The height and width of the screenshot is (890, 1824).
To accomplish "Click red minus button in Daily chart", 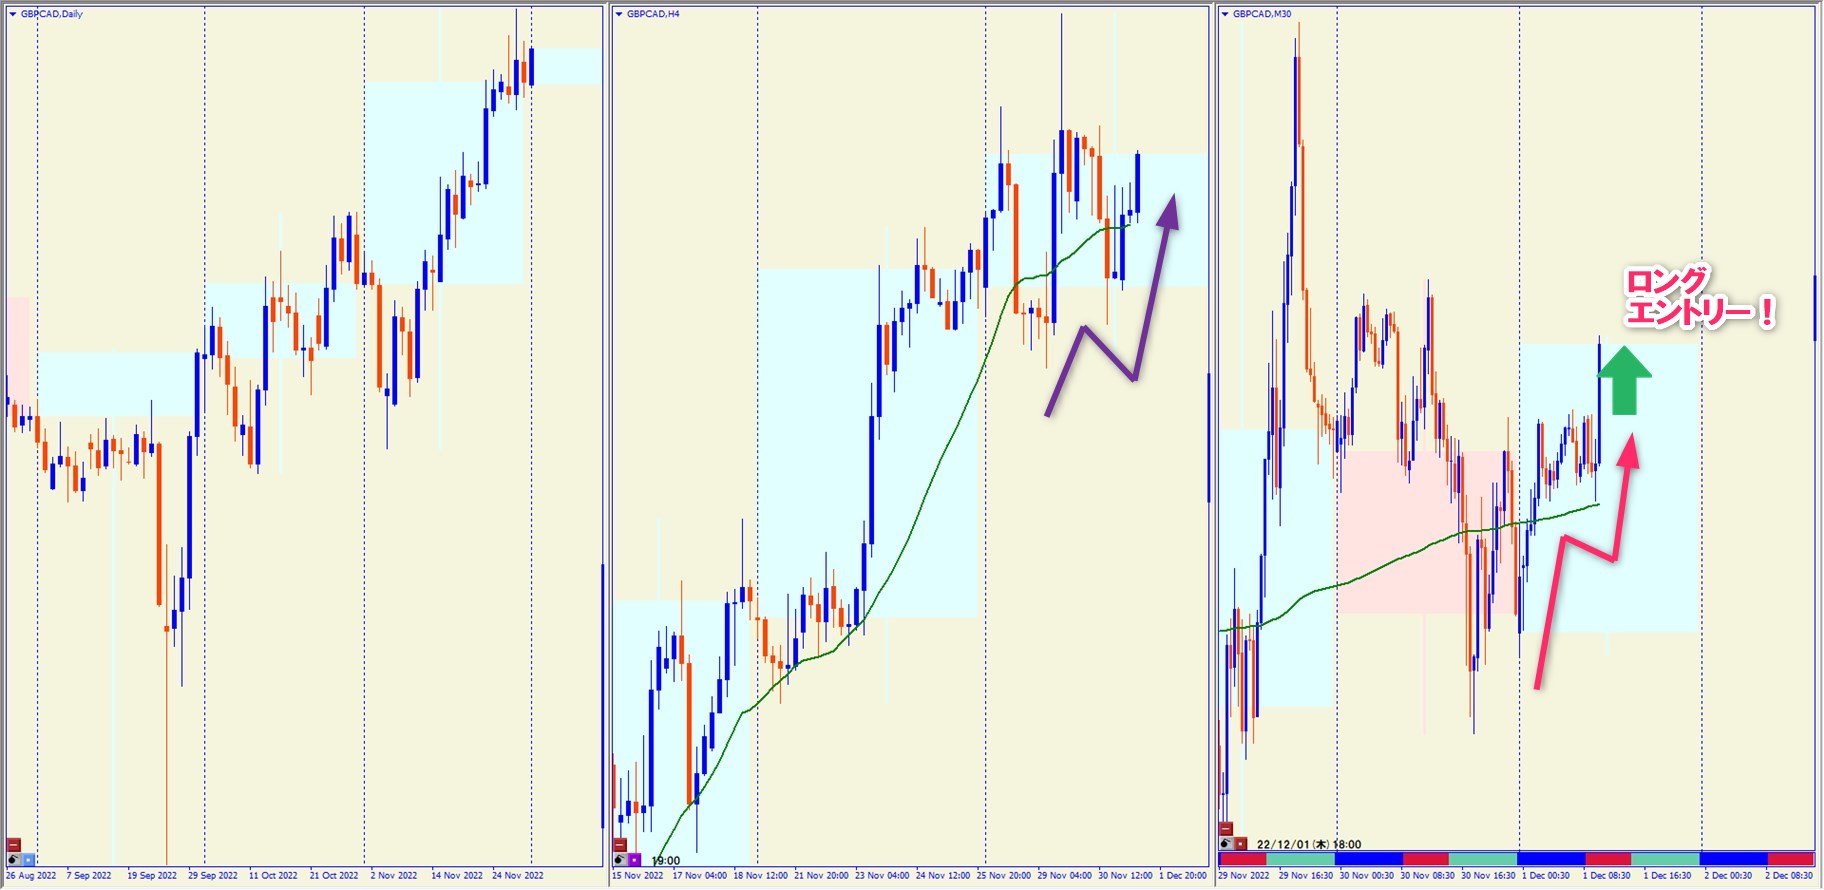I will (13, 845).
